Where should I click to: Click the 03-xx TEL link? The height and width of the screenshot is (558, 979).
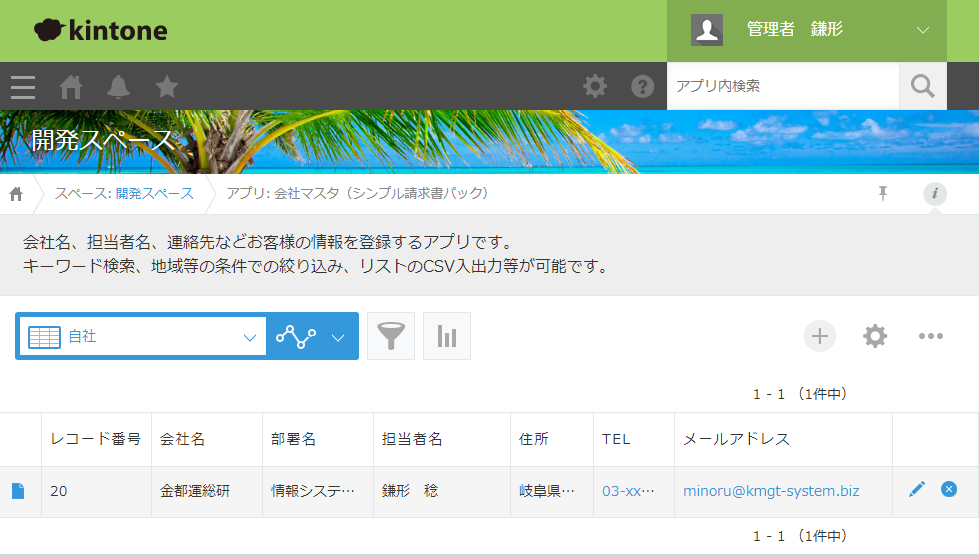click(x=628, y=491)
